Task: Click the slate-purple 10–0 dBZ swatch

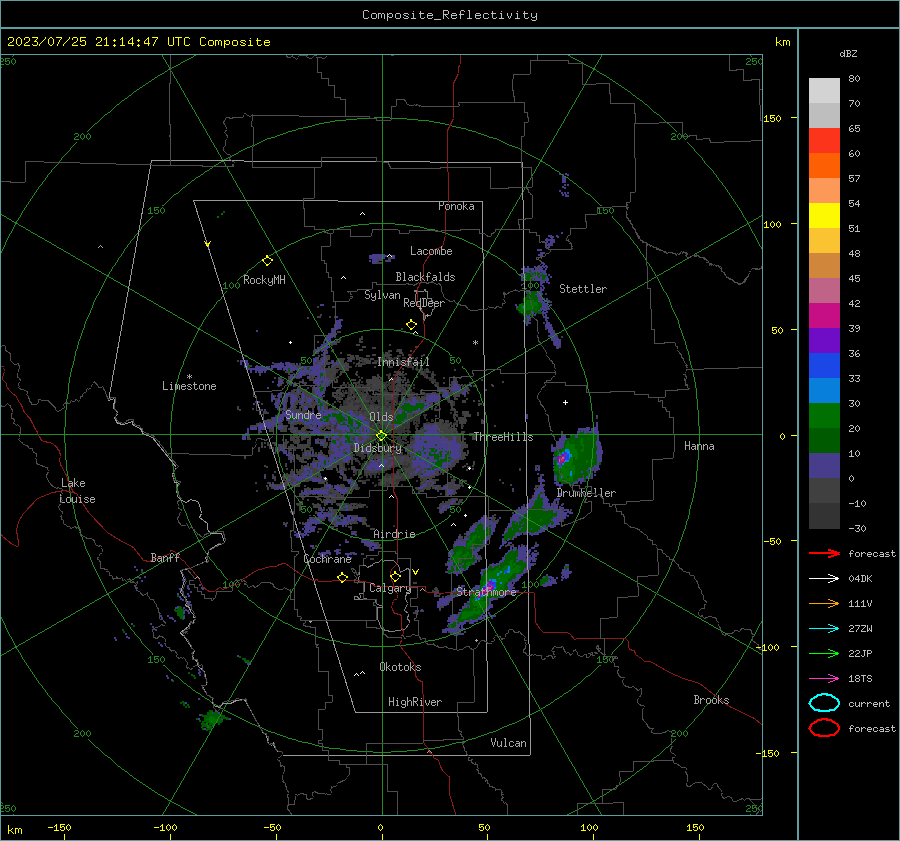Action: point(824,466)
